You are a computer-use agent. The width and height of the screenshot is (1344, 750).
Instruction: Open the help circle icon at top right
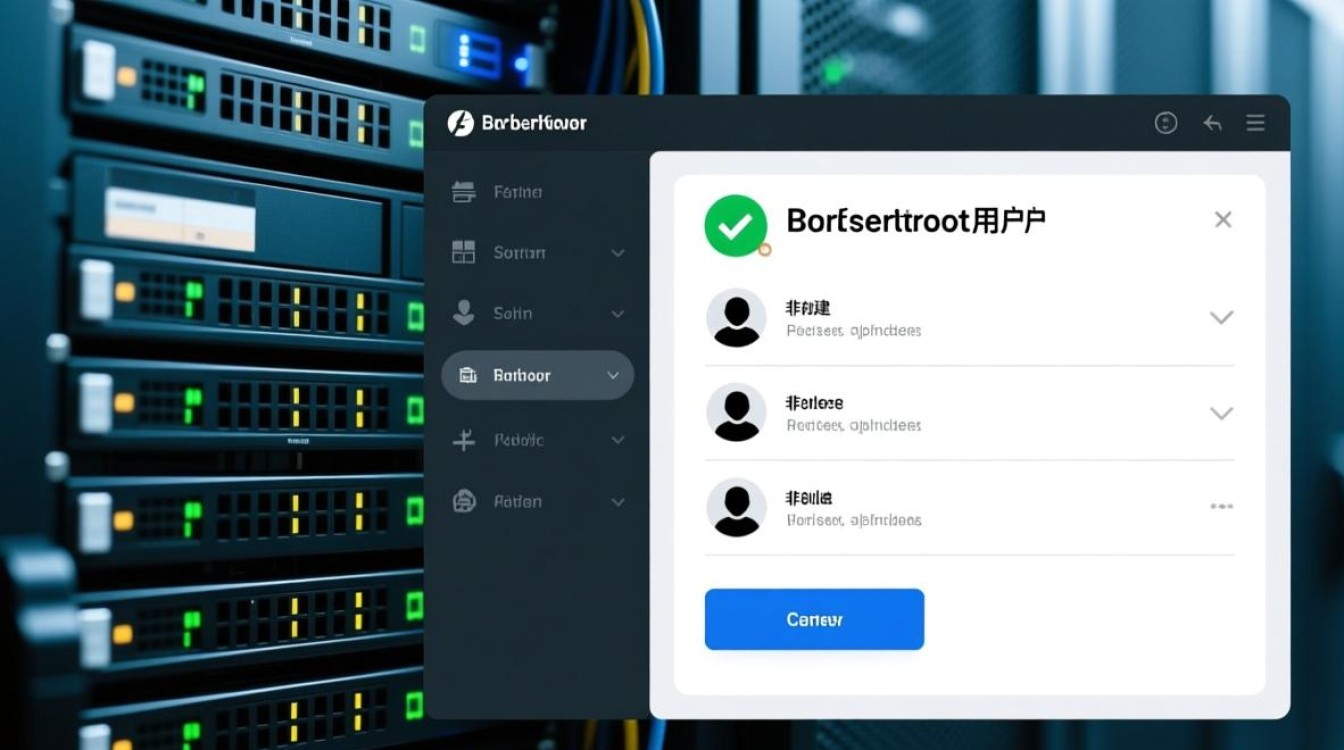tap(1166, 122)
